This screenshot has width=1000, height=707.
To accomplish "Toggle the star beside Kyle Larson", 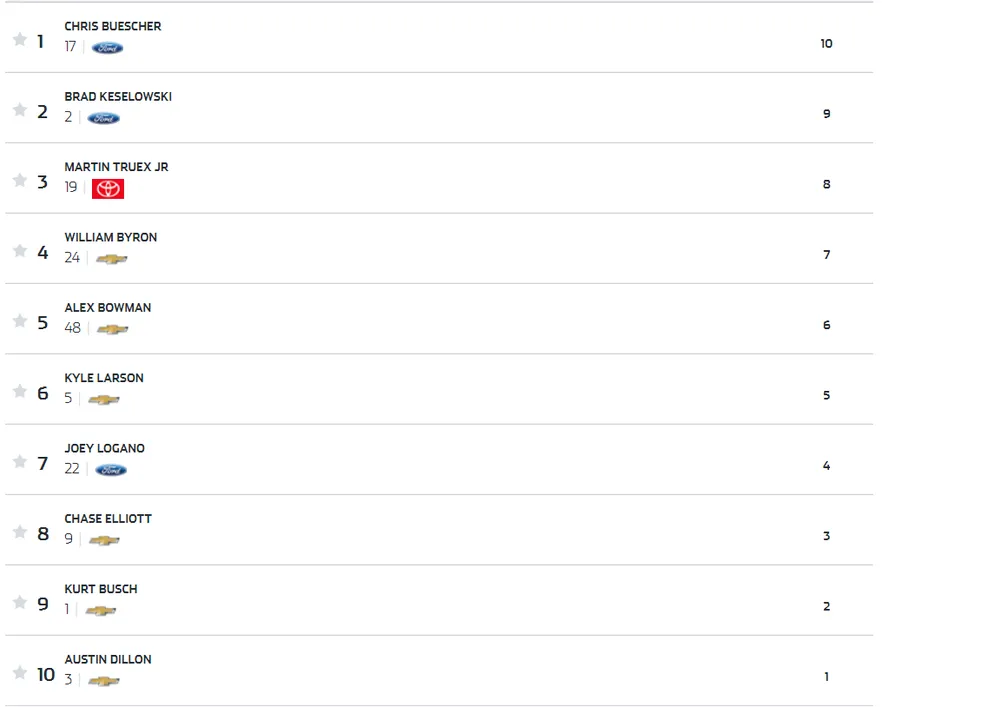I will [x=19, y=391].
